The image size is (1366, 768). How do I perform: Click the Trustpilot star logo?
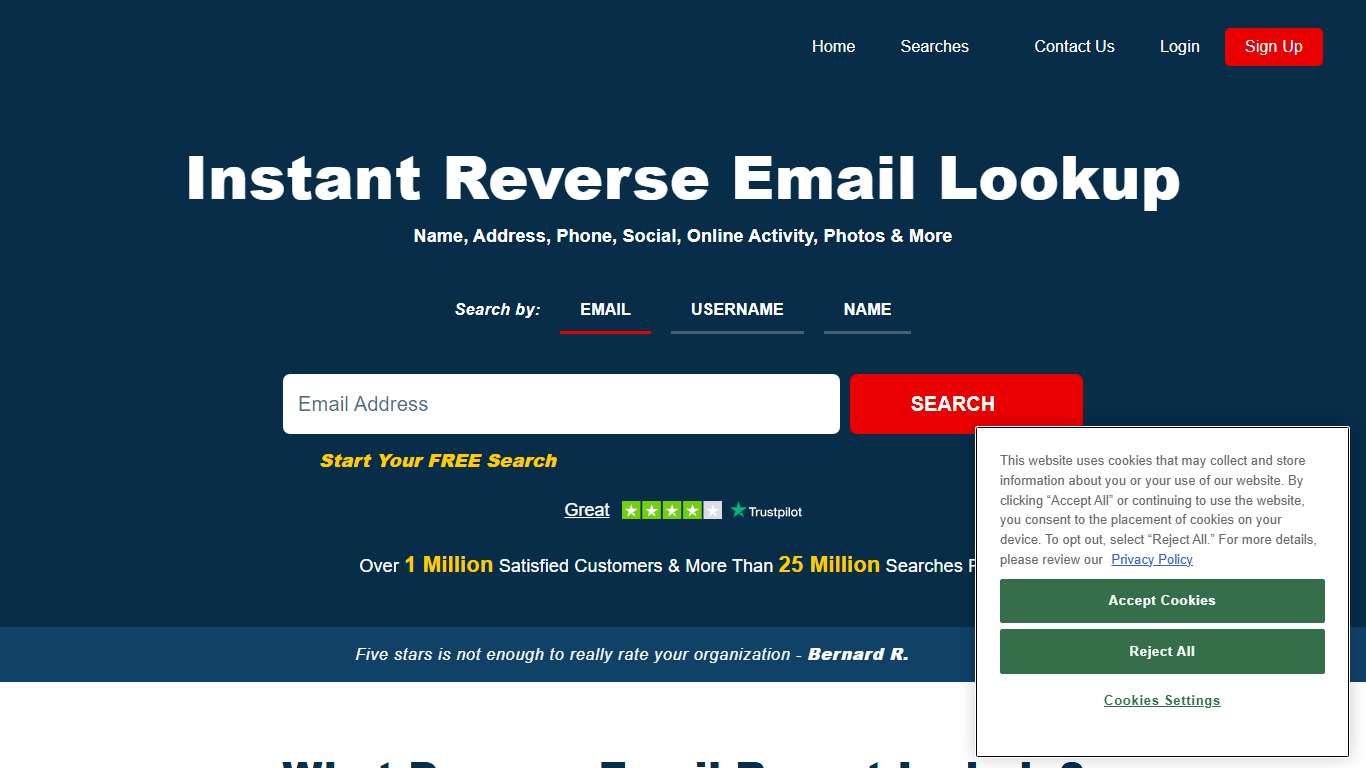tap(737, 510)
